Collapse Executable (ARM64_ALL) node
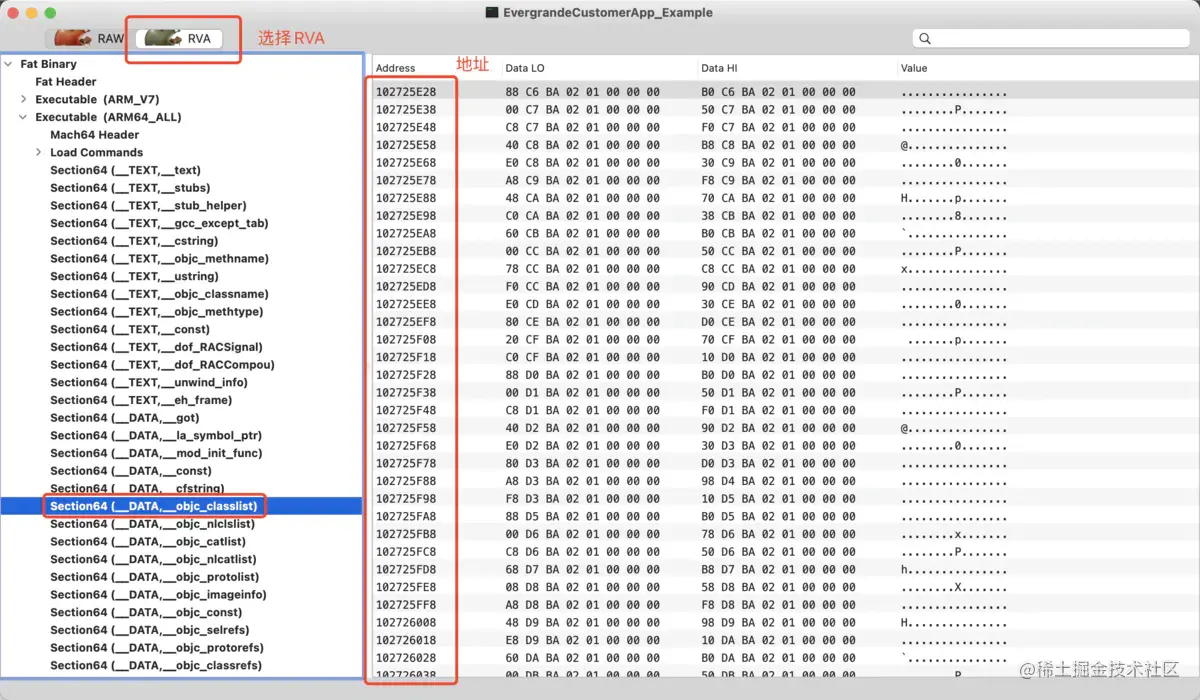Viewport: 1200px width, 700px height. [x=24, y=117]
